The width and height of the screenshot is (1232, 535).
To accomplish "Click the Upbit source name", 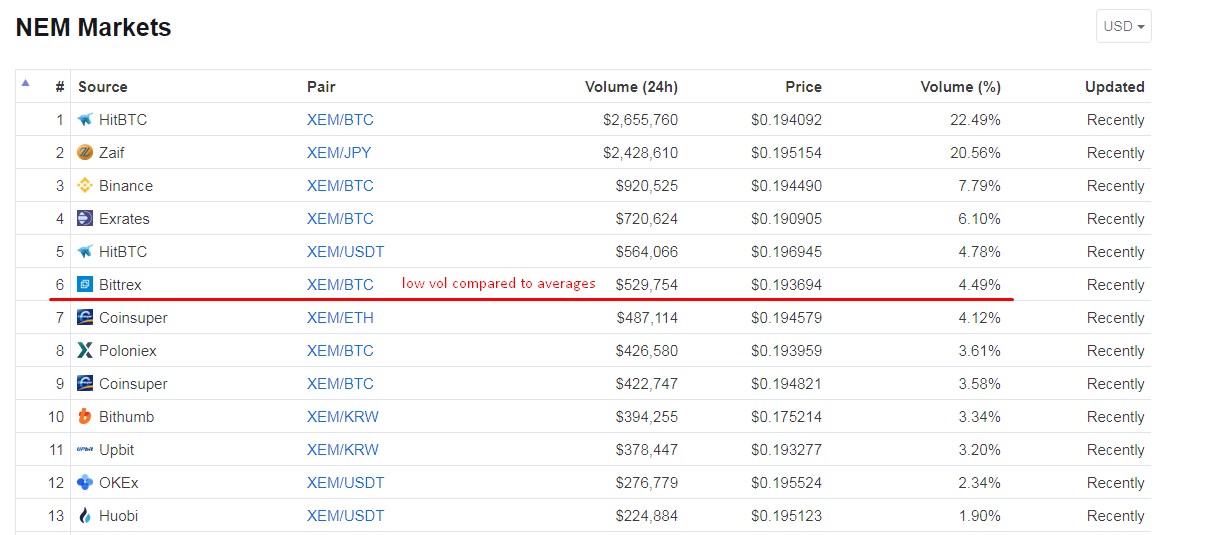I will [117, 450].
